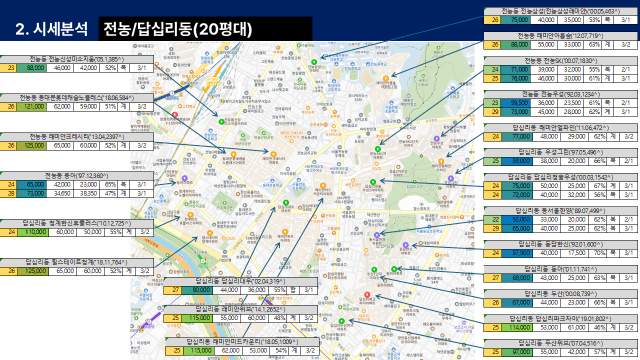Click the purple marker targeted by the 전농동 동아 arrow
The height and width of the screenshot is (360, 640).
pos(184,178)
